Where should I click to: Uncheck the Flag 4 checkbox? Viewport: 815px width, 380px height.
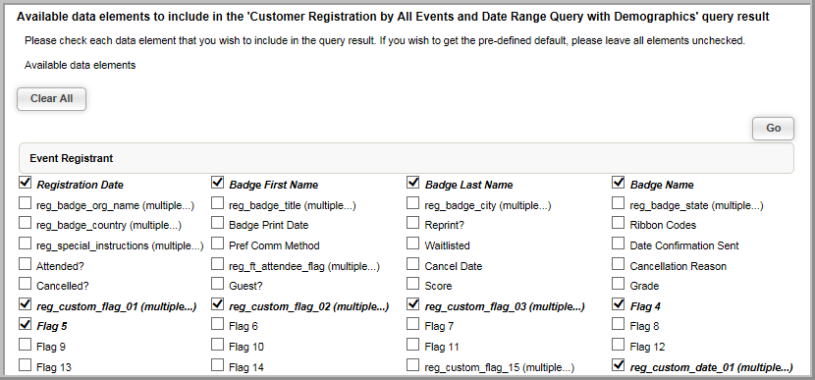click(618, 304)
